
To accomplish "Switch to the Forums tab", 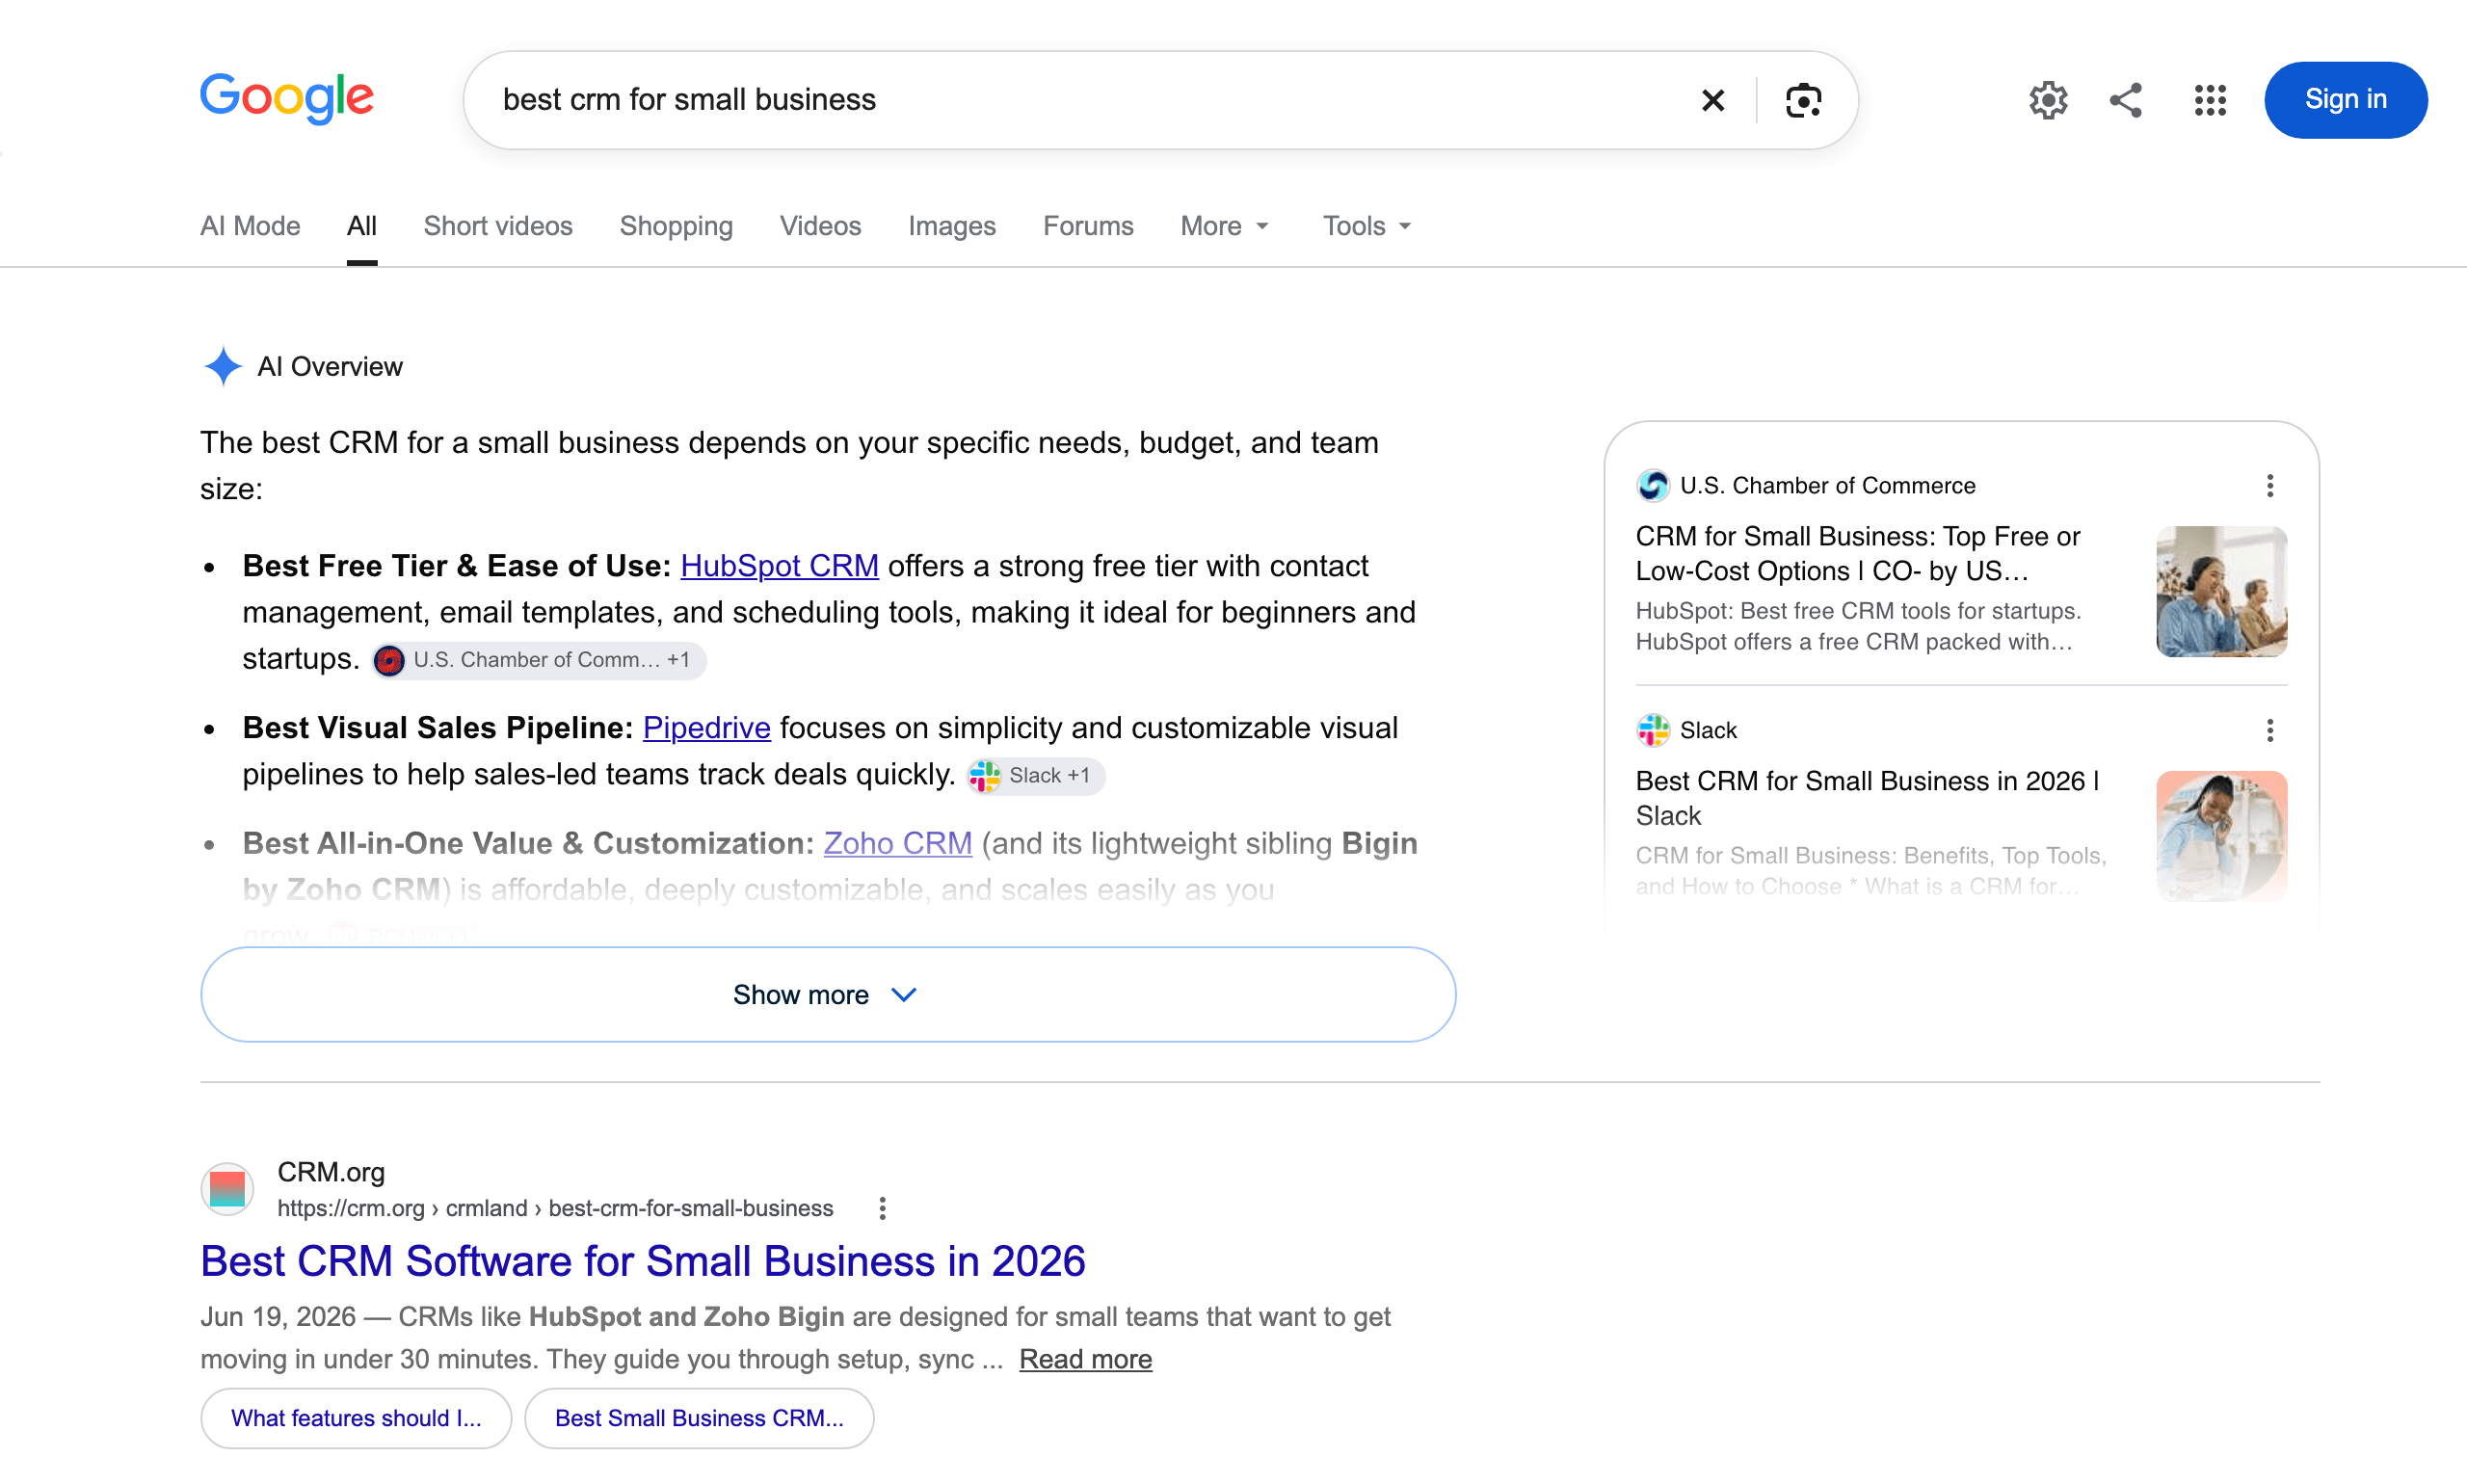I will 1088,226.
